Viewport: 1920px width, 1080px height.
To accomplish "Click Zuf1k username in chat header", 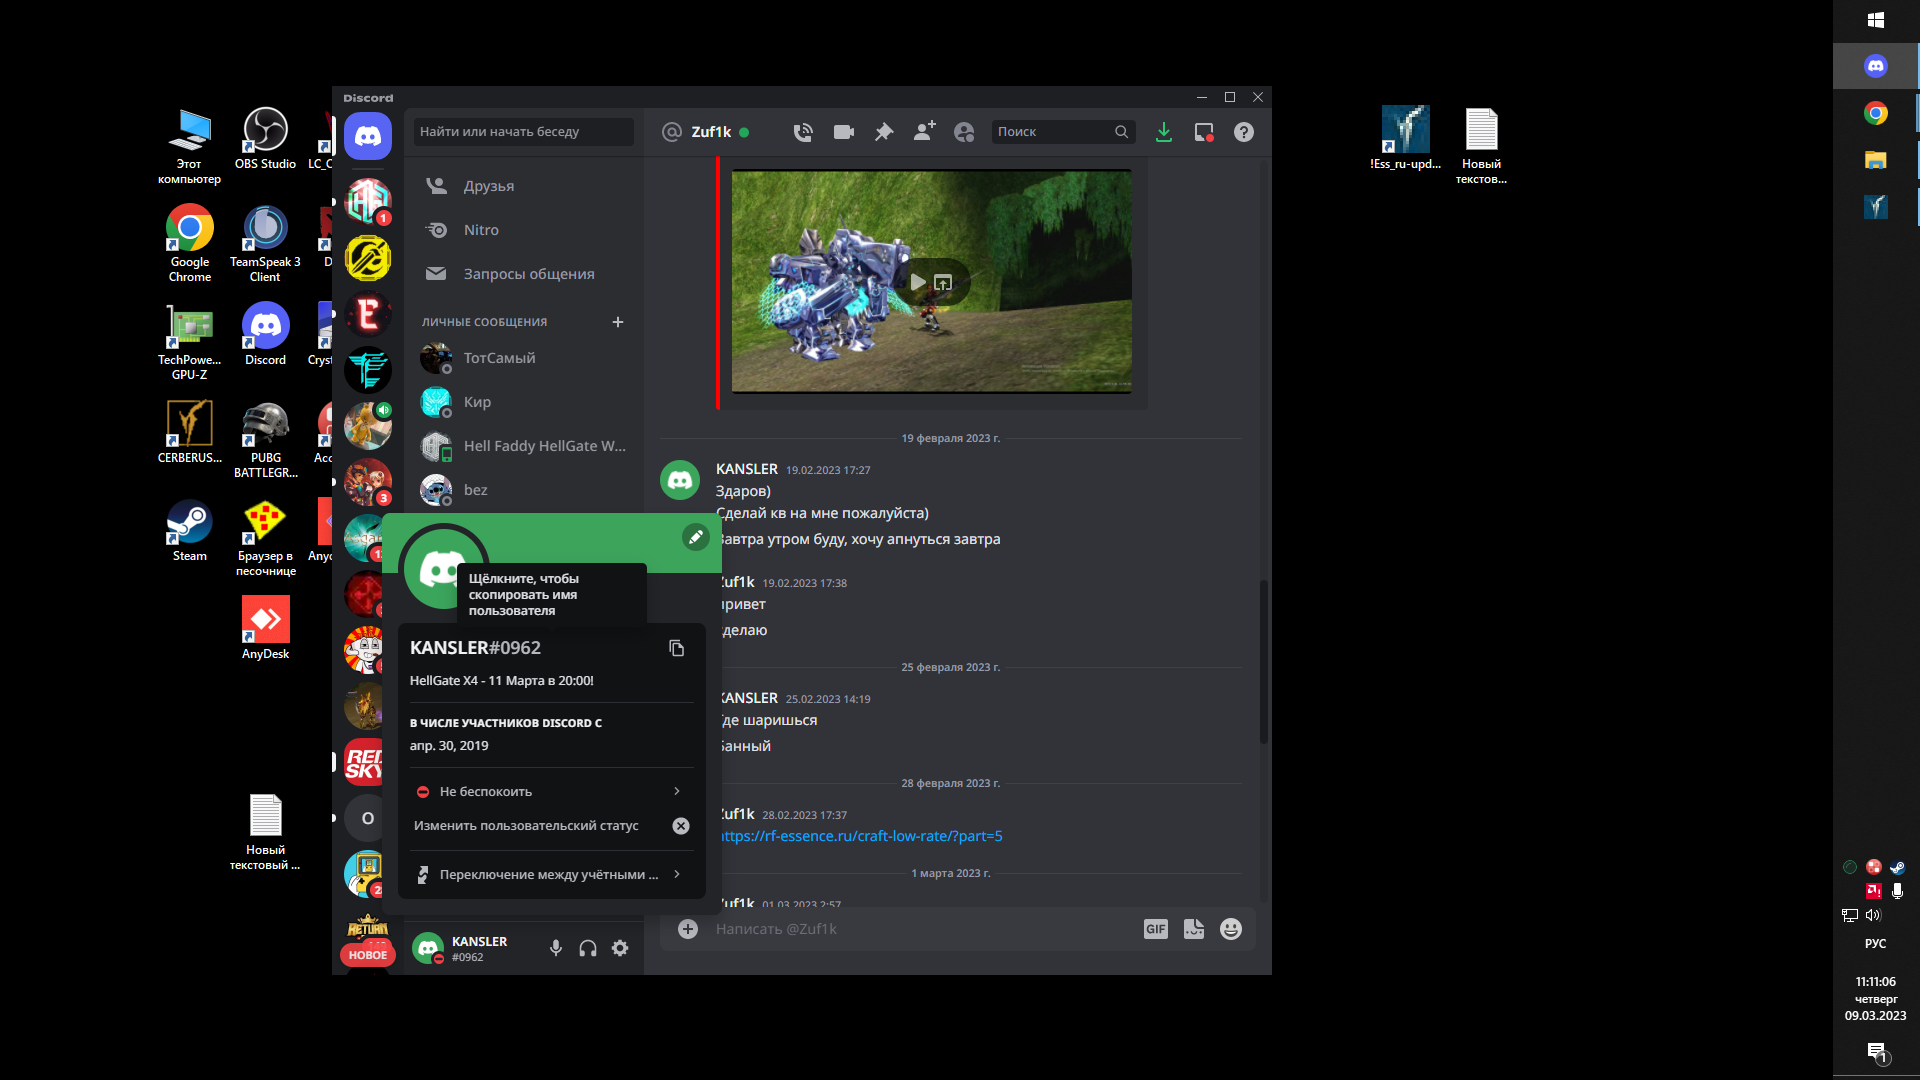I will (x=711, y=132).
